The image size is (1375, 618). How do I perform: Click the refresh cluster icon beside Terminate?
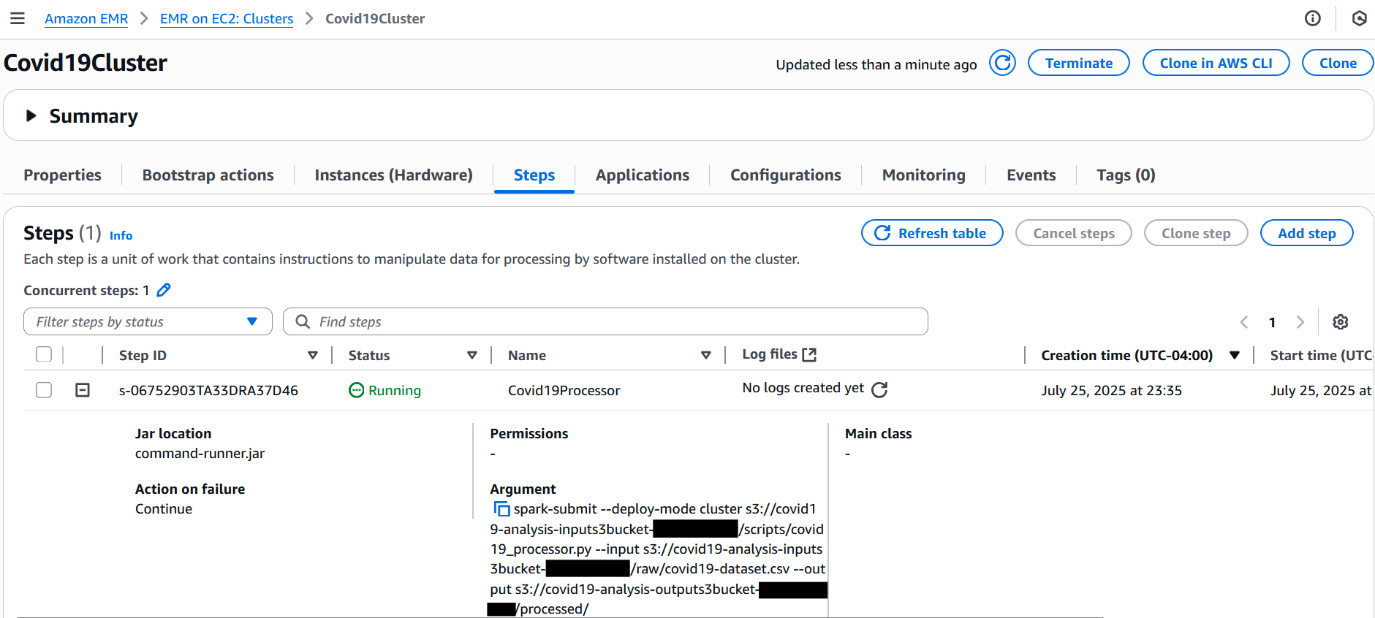[1002, 63]
